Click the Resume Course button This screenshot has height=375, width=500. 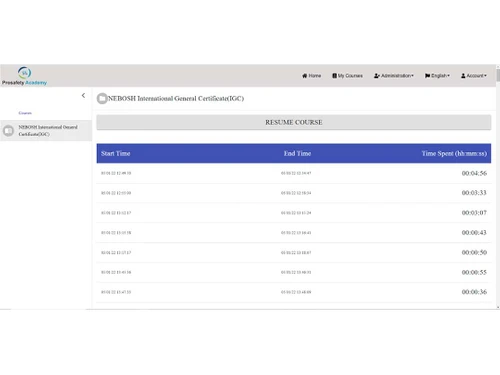coord(294,122)
